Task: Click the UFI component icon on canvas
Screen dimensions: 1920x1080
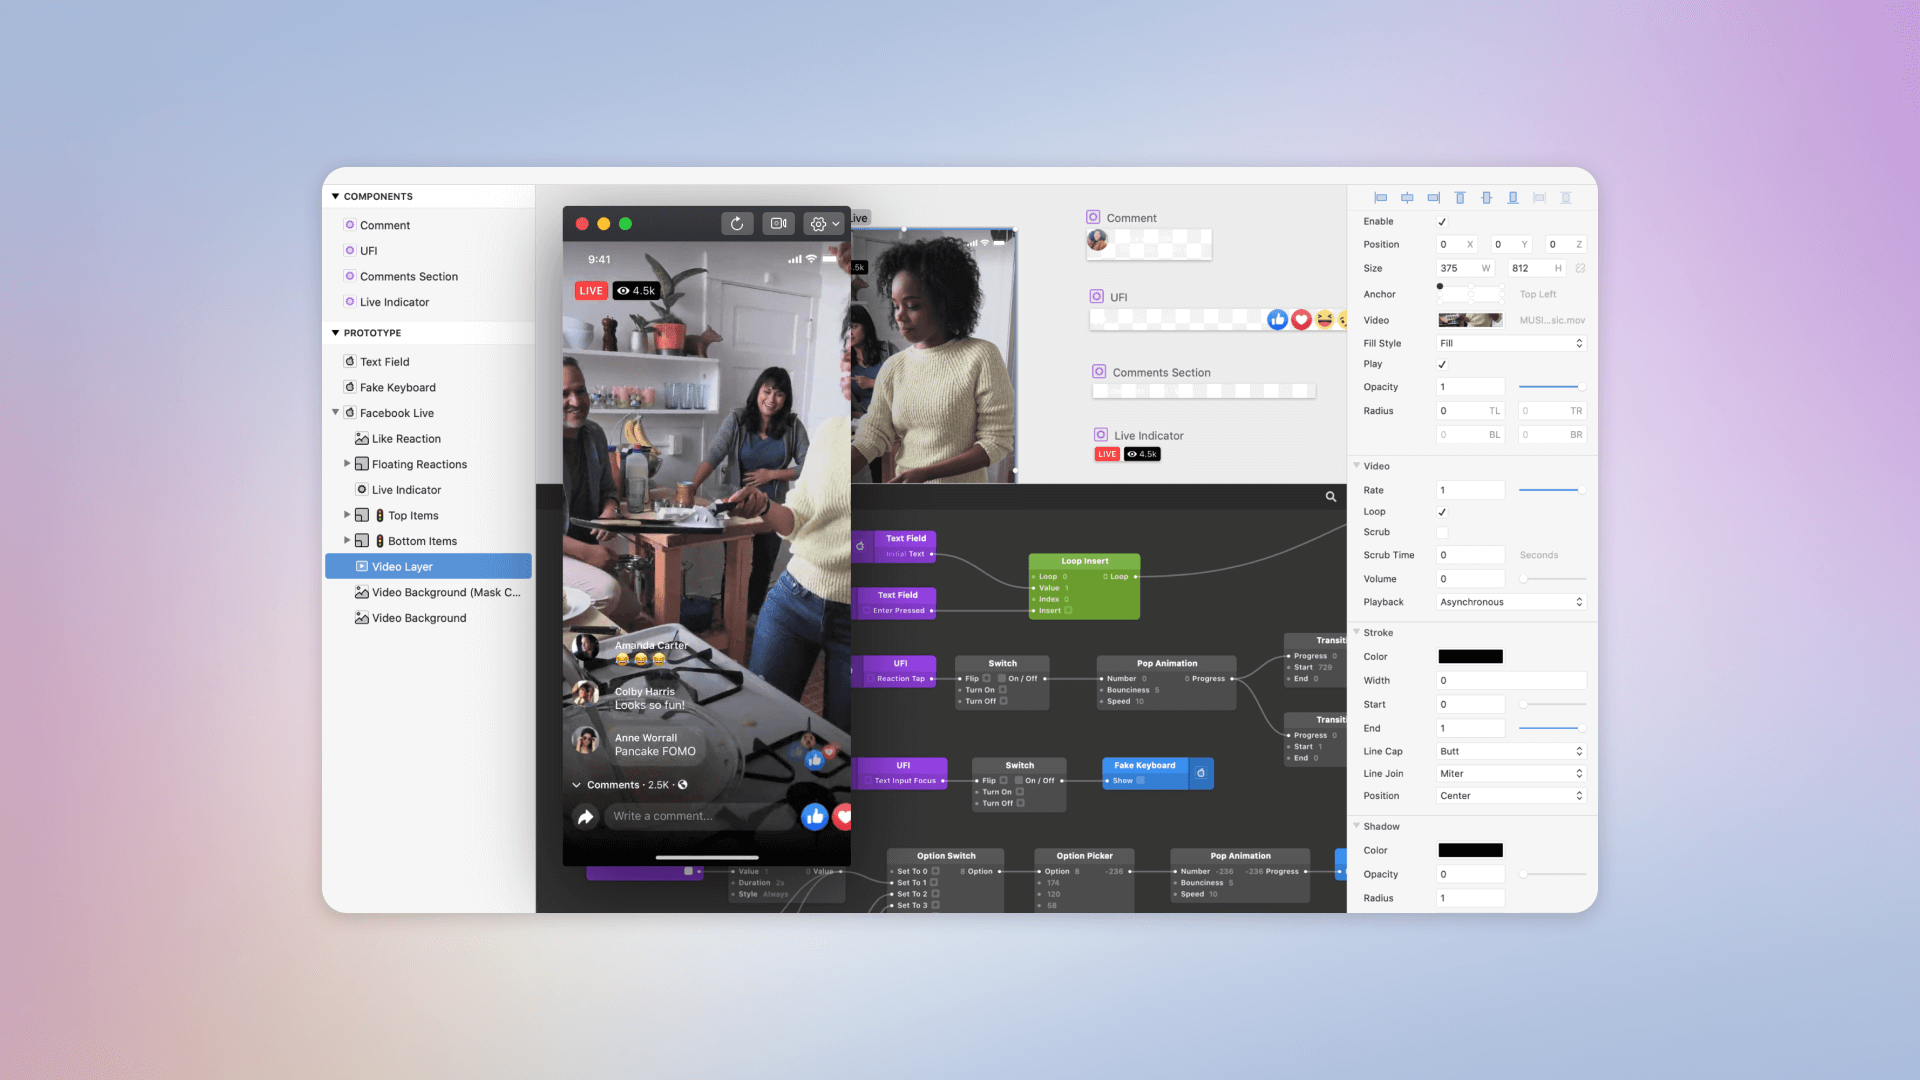Action: tap(1097, 296)
